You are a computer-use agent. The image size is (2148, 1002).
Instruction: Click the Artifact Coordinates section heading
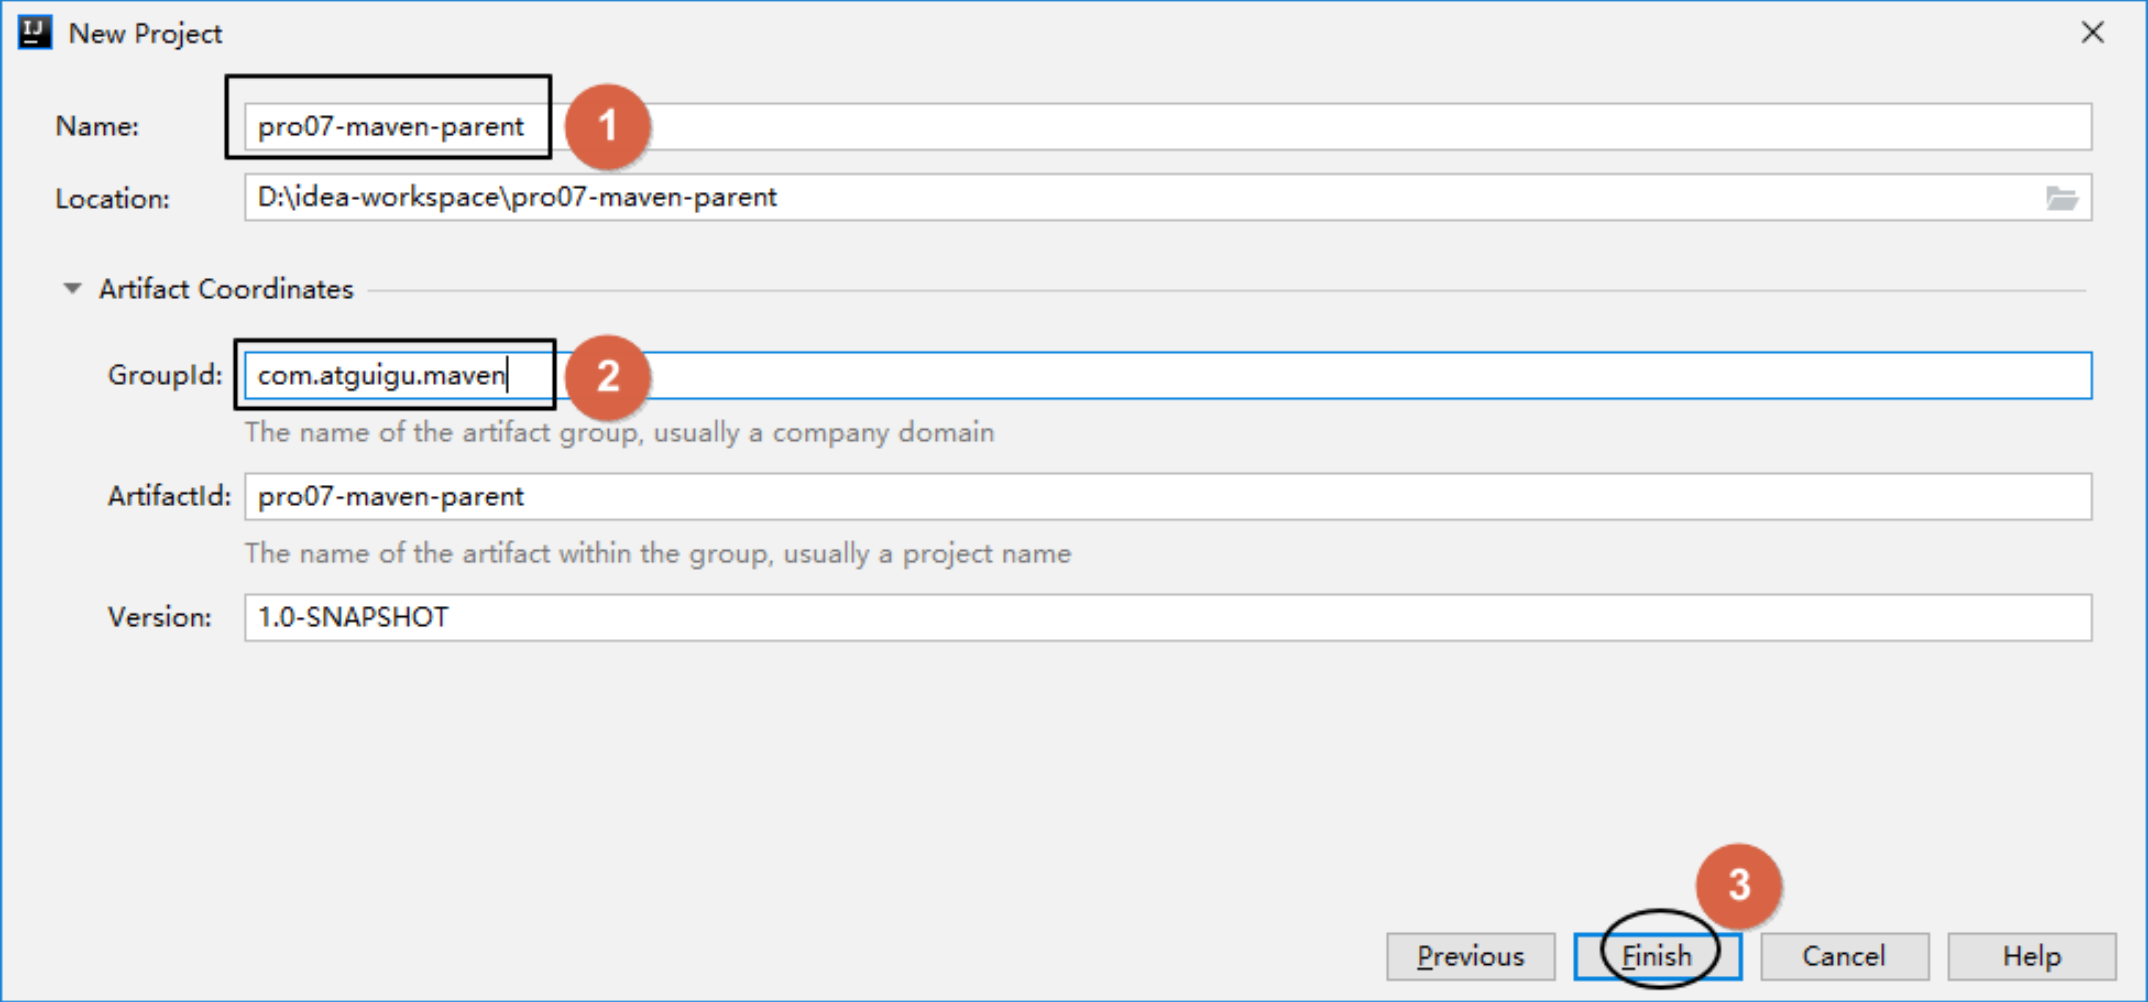tap(226, 289)
